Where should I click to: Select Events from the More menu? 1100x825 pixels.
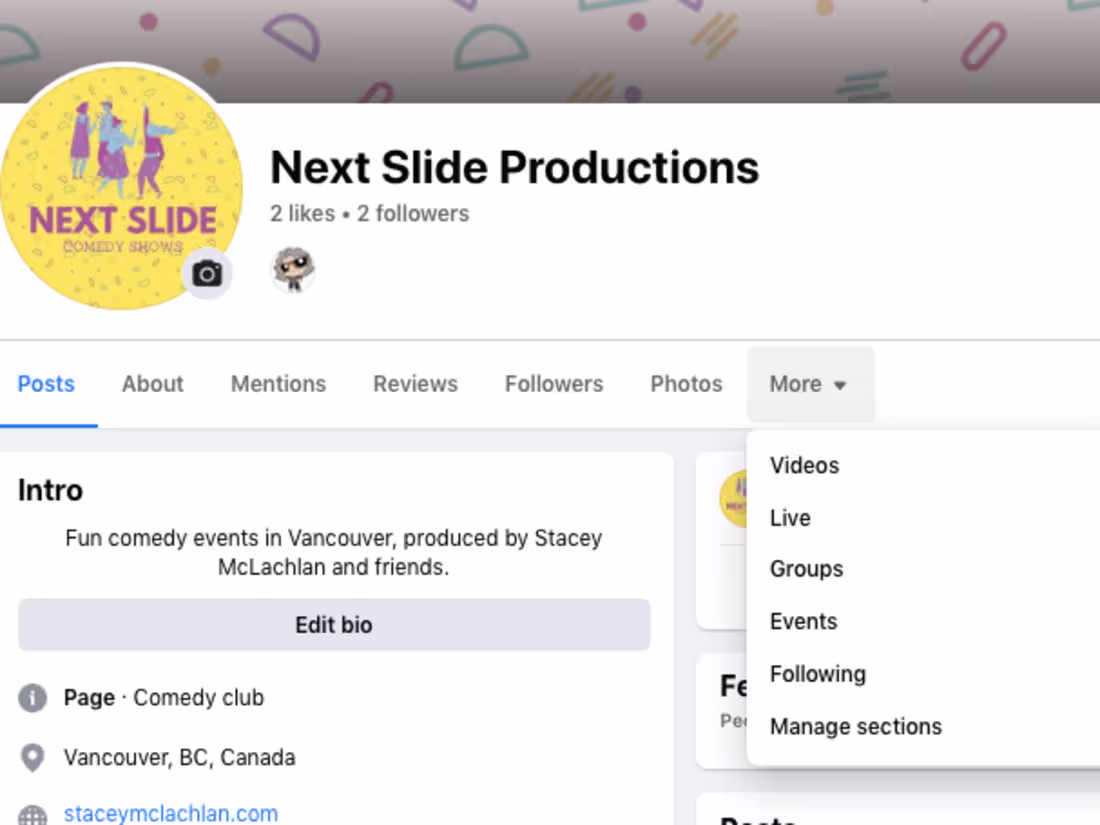[x=803, y=621]
